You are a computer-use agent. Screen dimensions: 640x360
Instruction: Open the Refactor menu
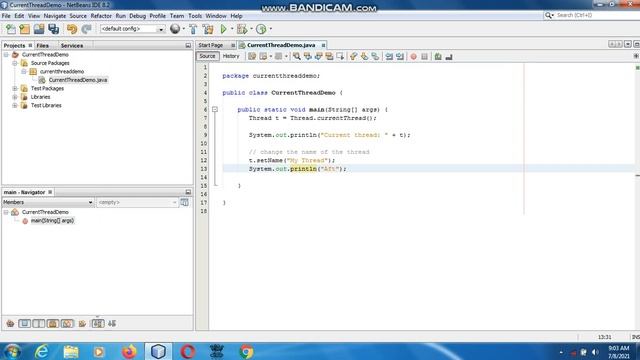(x=101, y=16)
